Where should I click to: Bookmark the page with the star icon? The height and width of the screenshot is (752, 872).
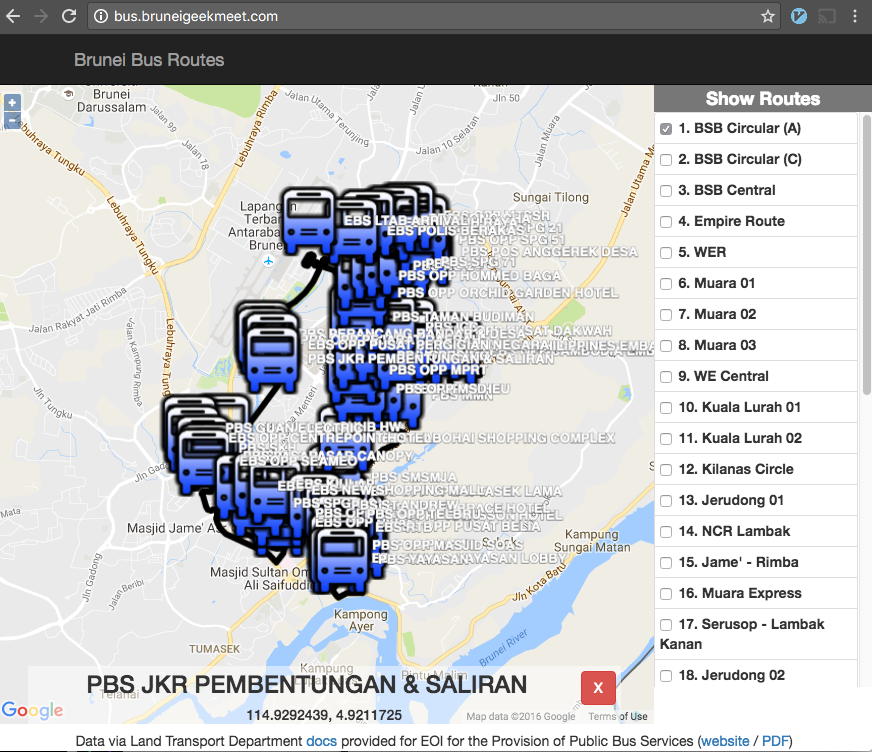(x=768, y=16)
